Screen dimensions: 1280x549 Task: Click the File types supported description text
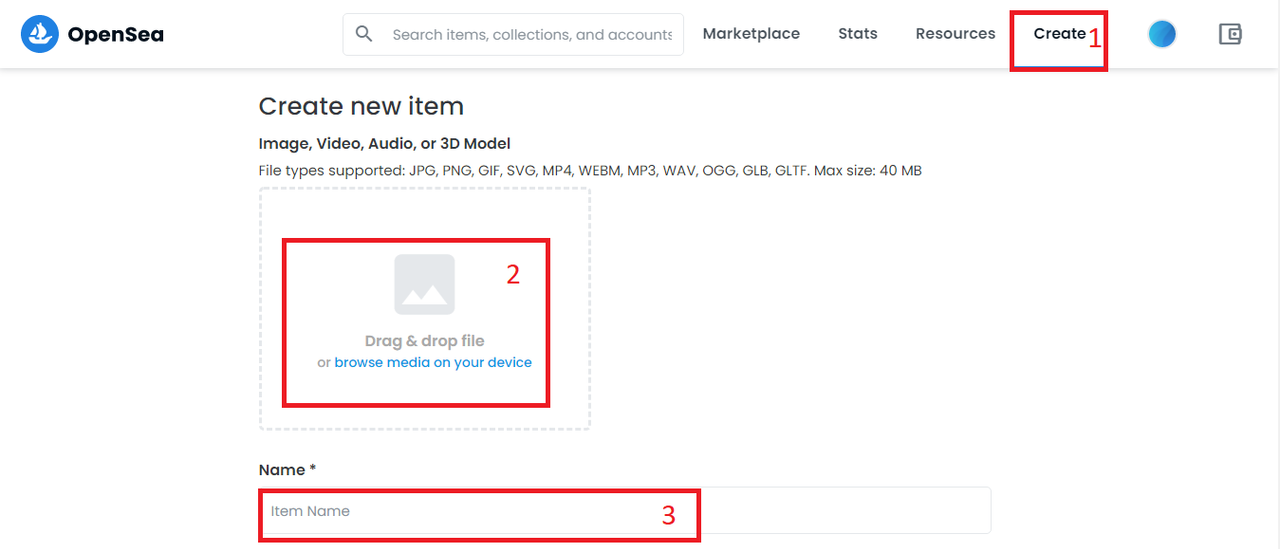click(x=590, y=171)
